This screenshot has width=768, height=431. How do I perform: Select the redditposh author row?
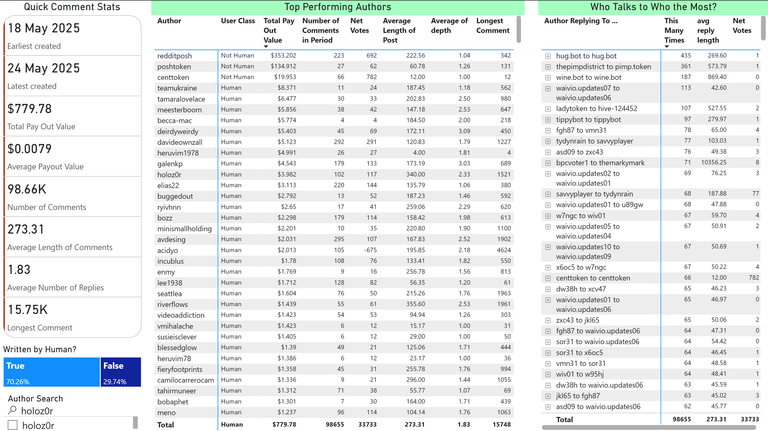pos(334,56)
